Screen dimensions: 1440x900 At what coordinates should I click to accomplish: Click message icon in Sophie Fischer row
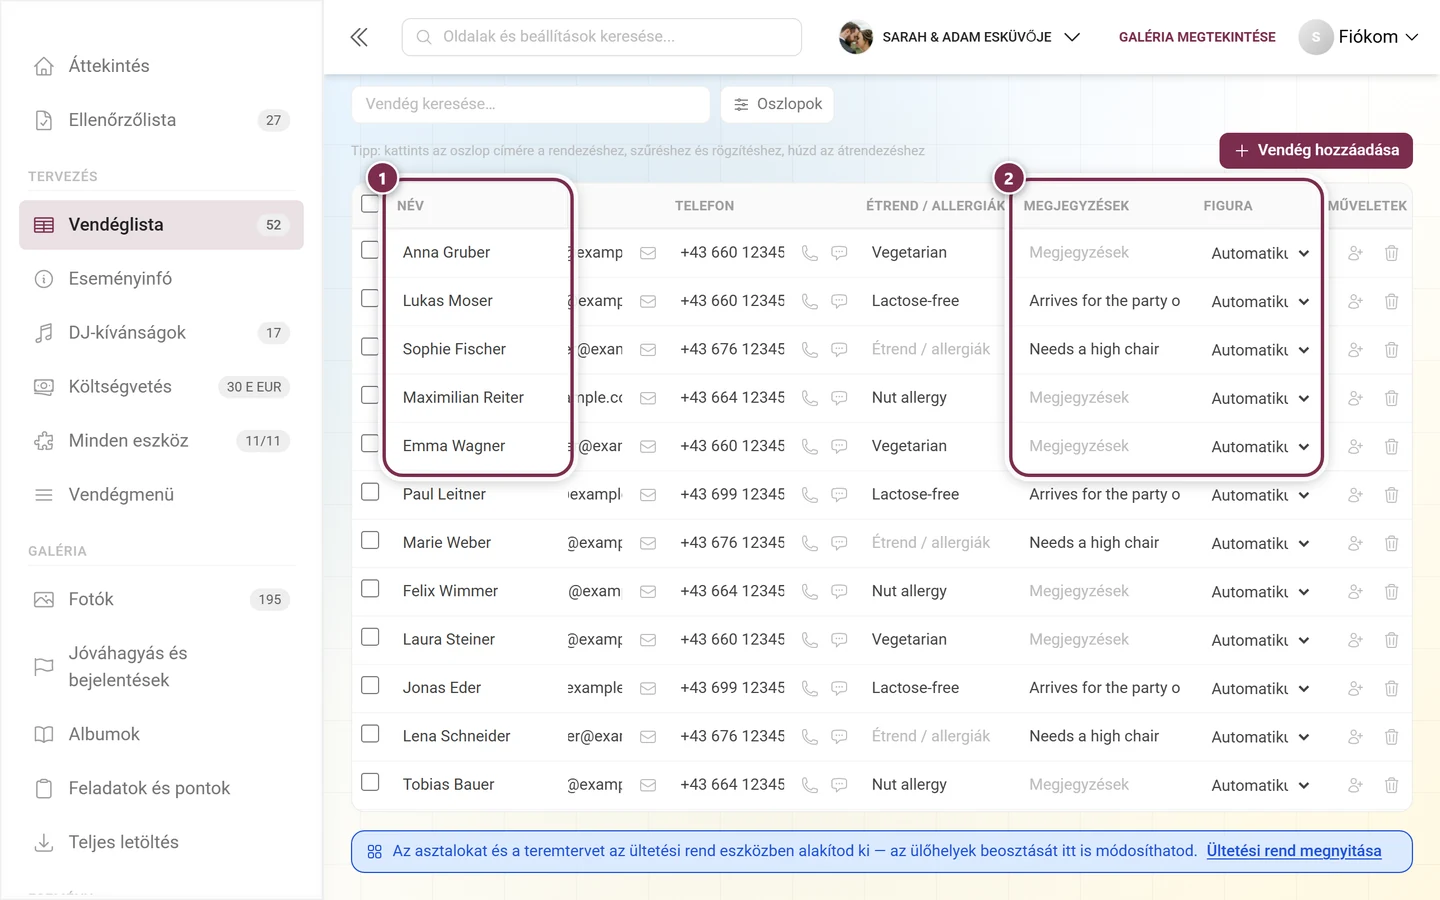(840, 350)
